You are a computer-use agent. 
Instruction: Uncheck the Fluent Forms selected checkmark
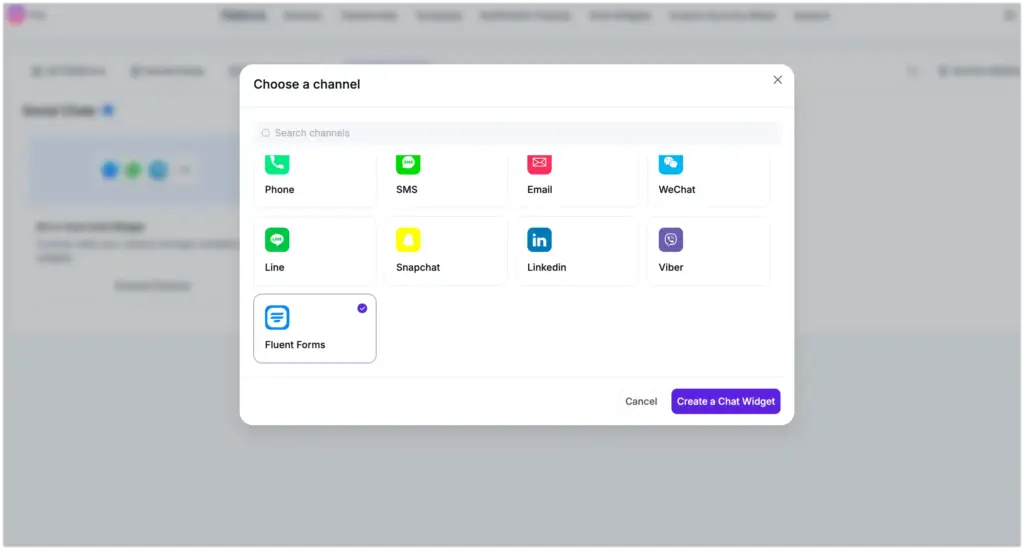(362, 308)
